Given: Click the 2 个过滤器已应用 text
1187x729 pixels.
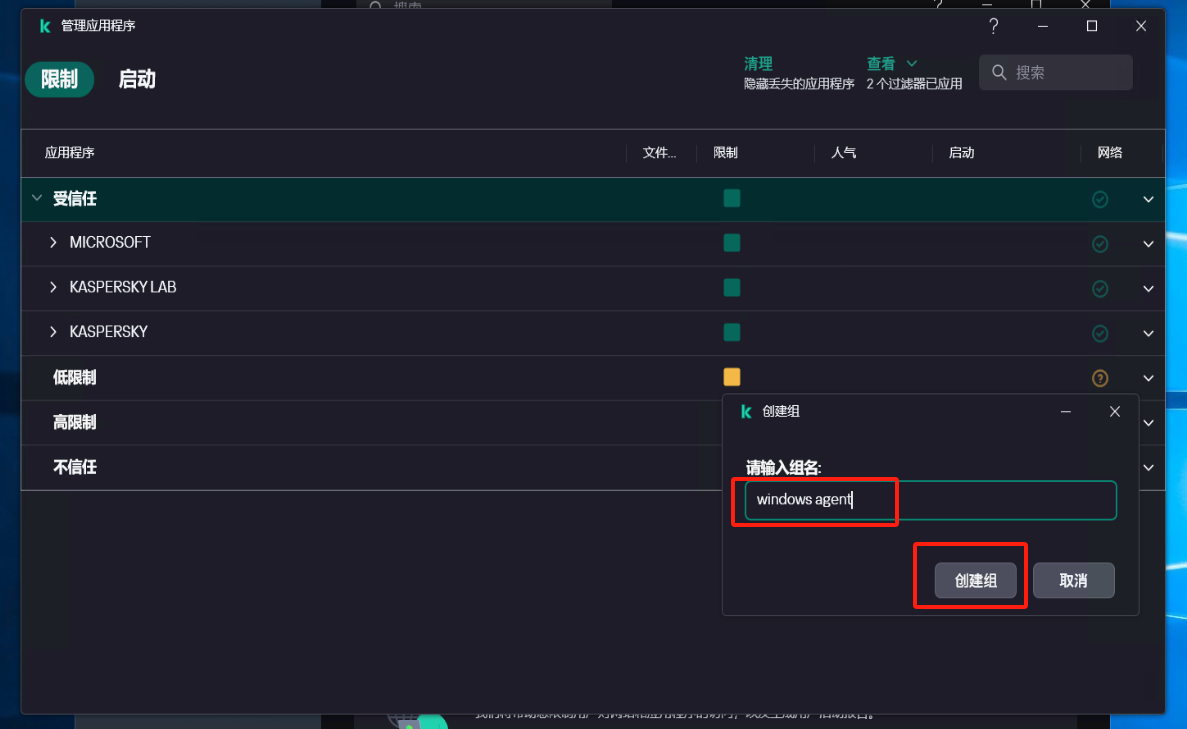Looking at the screenshot, I should point(914,84).
